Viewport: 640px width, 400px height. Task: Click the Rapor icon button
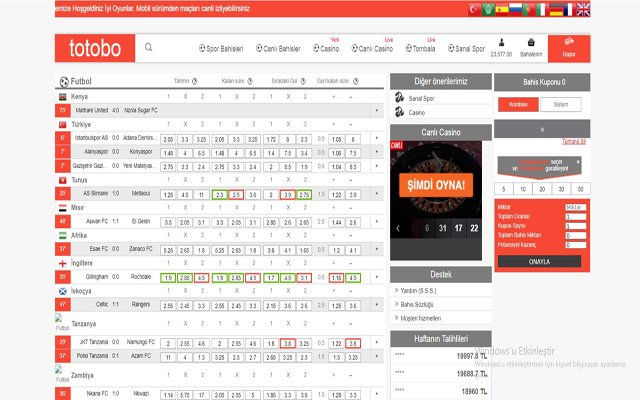coord(569,47)
